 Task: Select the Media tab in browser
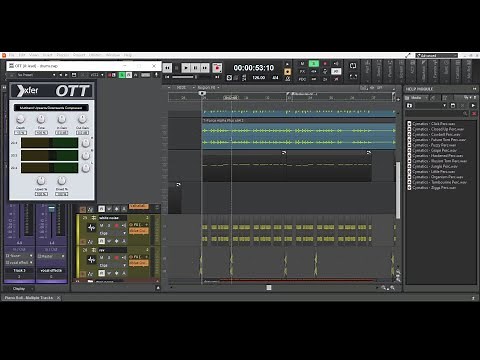pos(415,98)
